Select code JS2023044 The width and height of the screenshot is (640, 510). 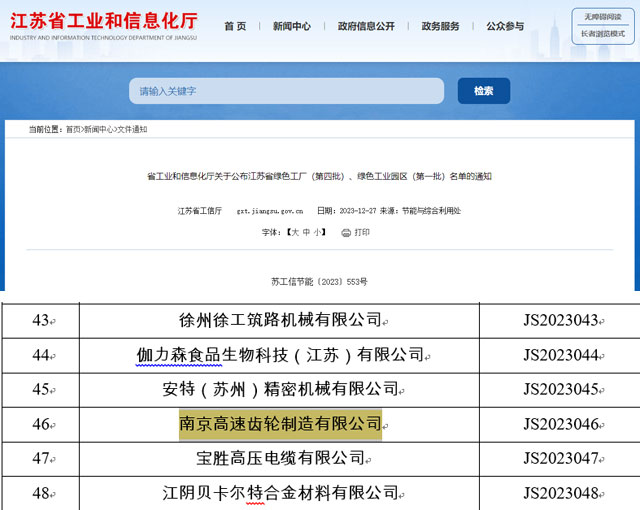tap(561, 355)
